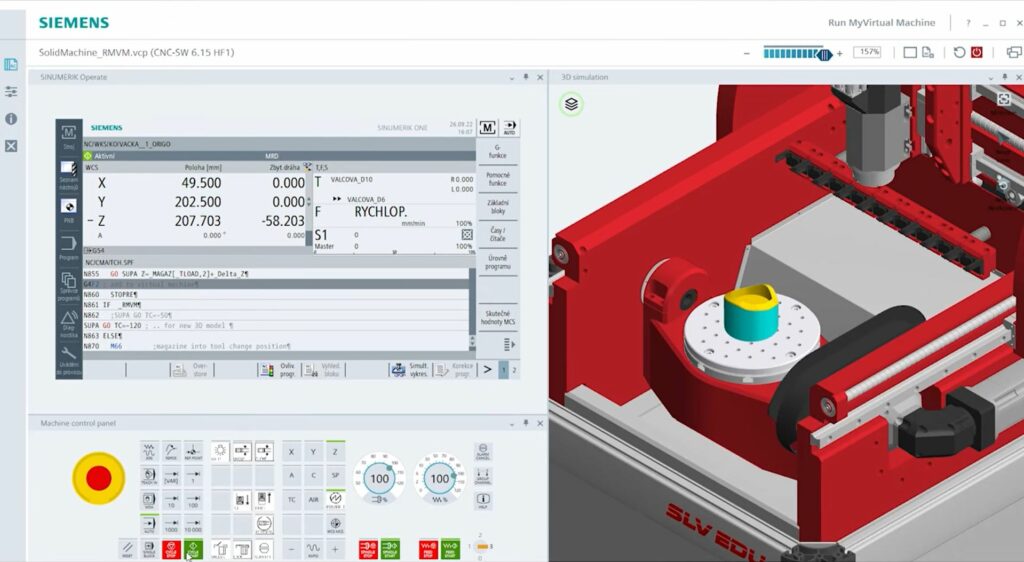Screen dimensions: 1024x562
Task: Click the Simult. vykres. softkey
Action: 409,370
